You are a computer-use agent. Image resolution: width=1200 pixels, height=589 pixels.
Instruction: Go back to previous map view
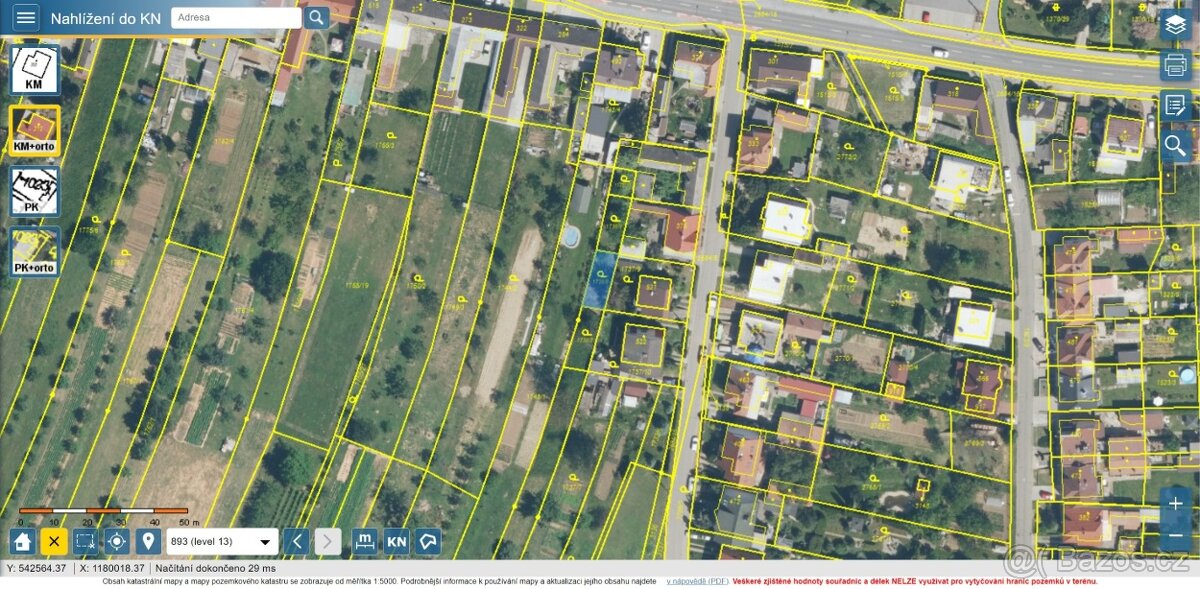[x=296, y=542]
